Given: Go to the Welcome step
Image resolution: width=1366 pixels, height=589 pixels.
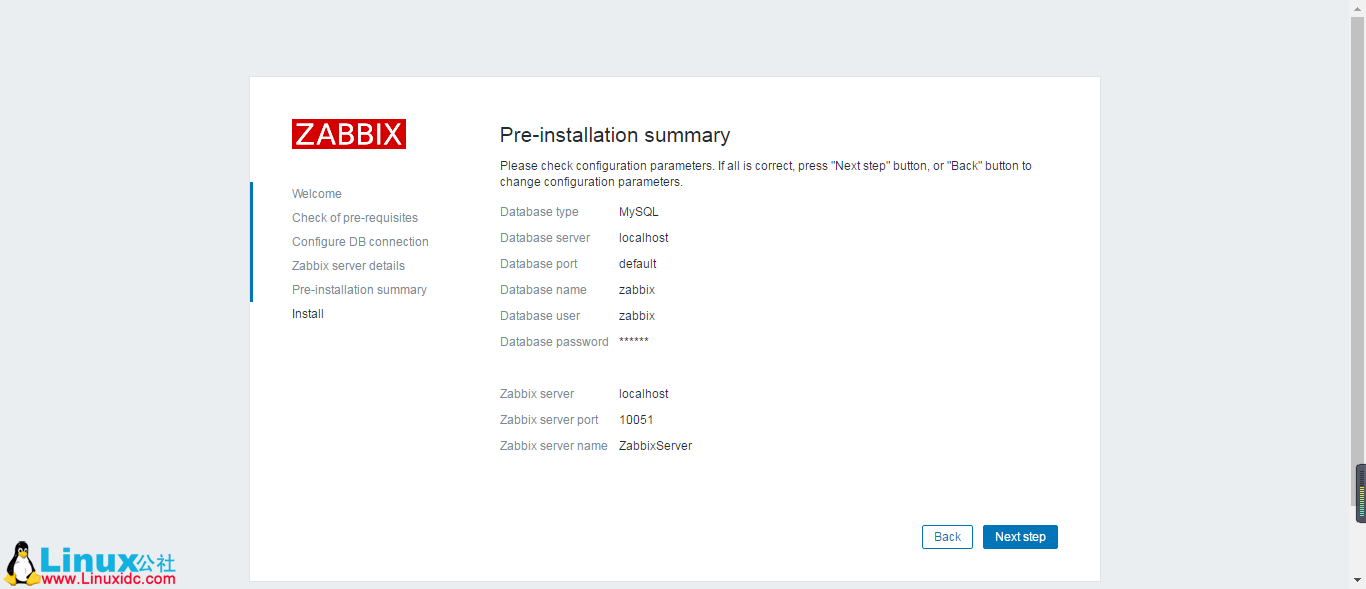Looking at the screenshot, I should click(x=317, y=194).
